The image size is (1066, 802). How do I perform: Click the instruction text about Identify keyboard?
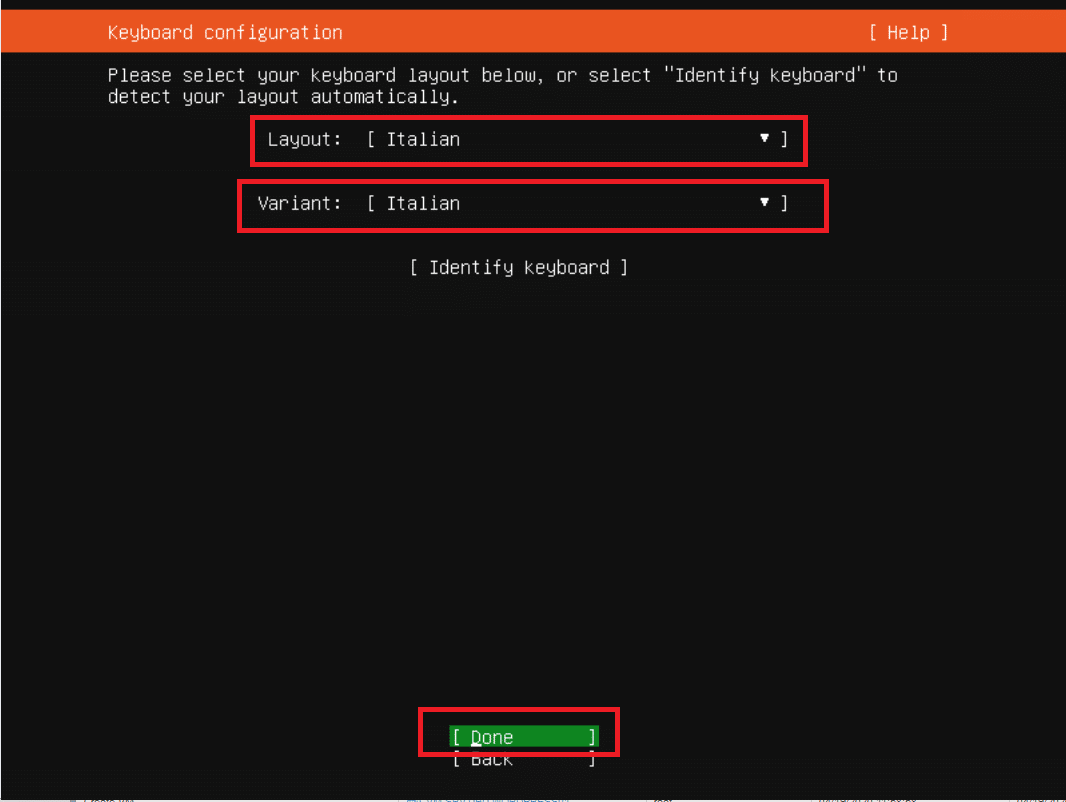(x=502, y=86)
